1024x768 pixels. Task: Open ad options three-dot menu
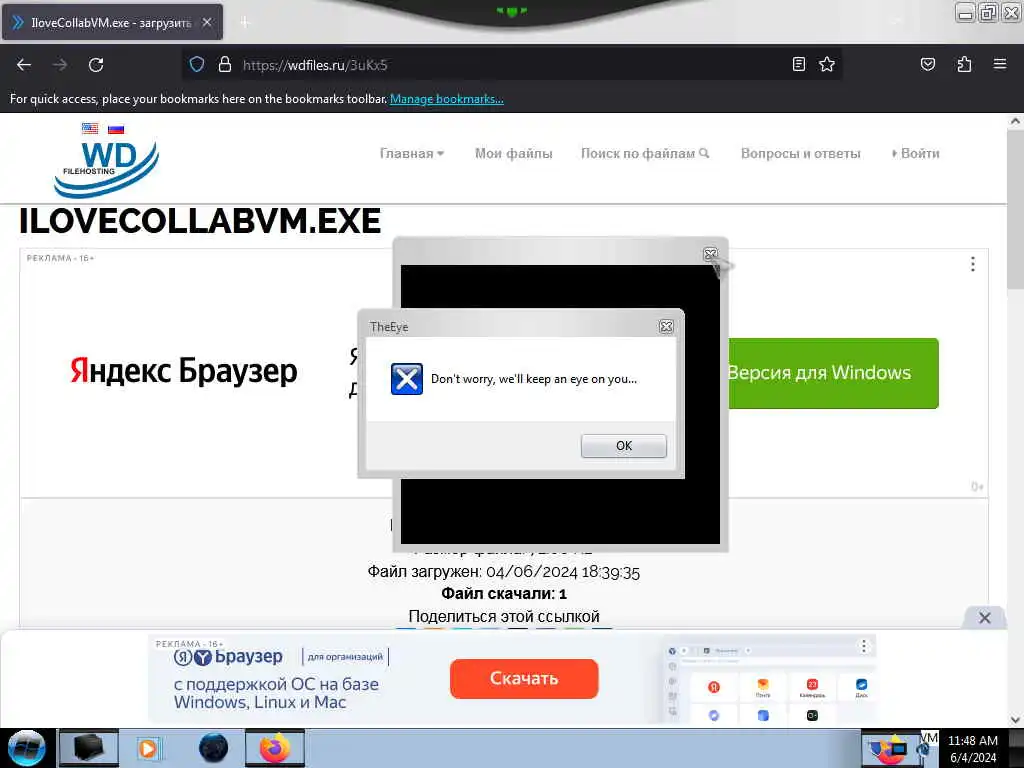pyautogui.click(x=972, y=264)
